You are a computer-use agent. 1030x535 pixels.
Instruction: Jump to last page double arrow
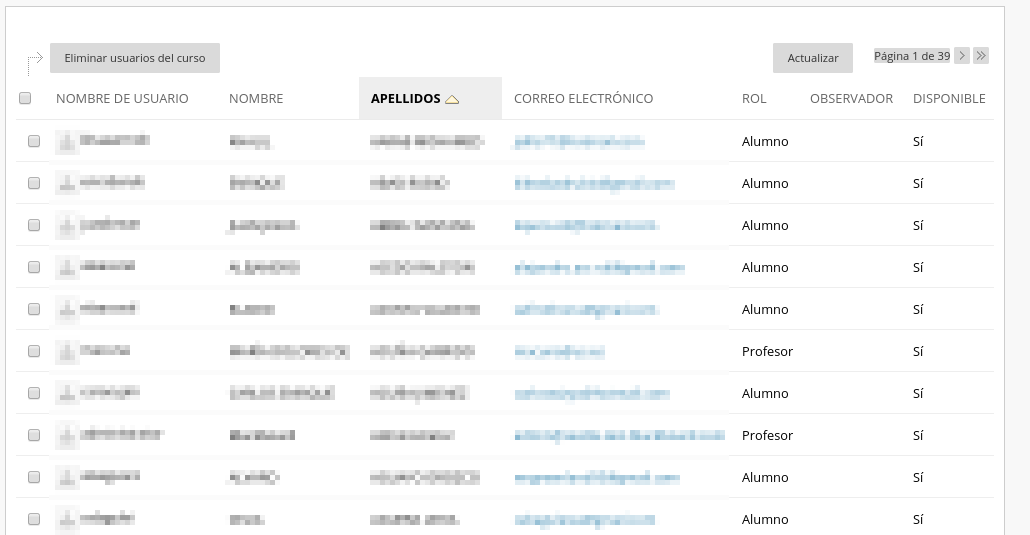tap(981, 56)
